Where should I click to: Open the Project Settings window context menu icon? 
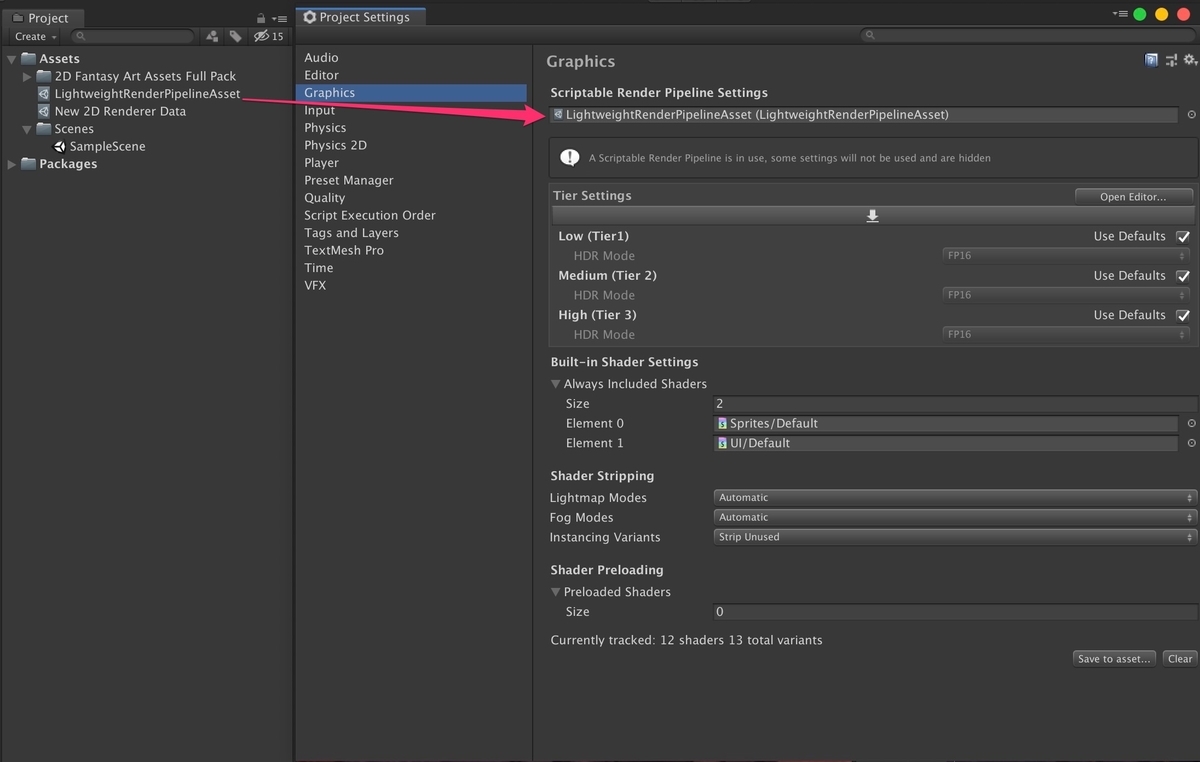(x=1121, y=14)
